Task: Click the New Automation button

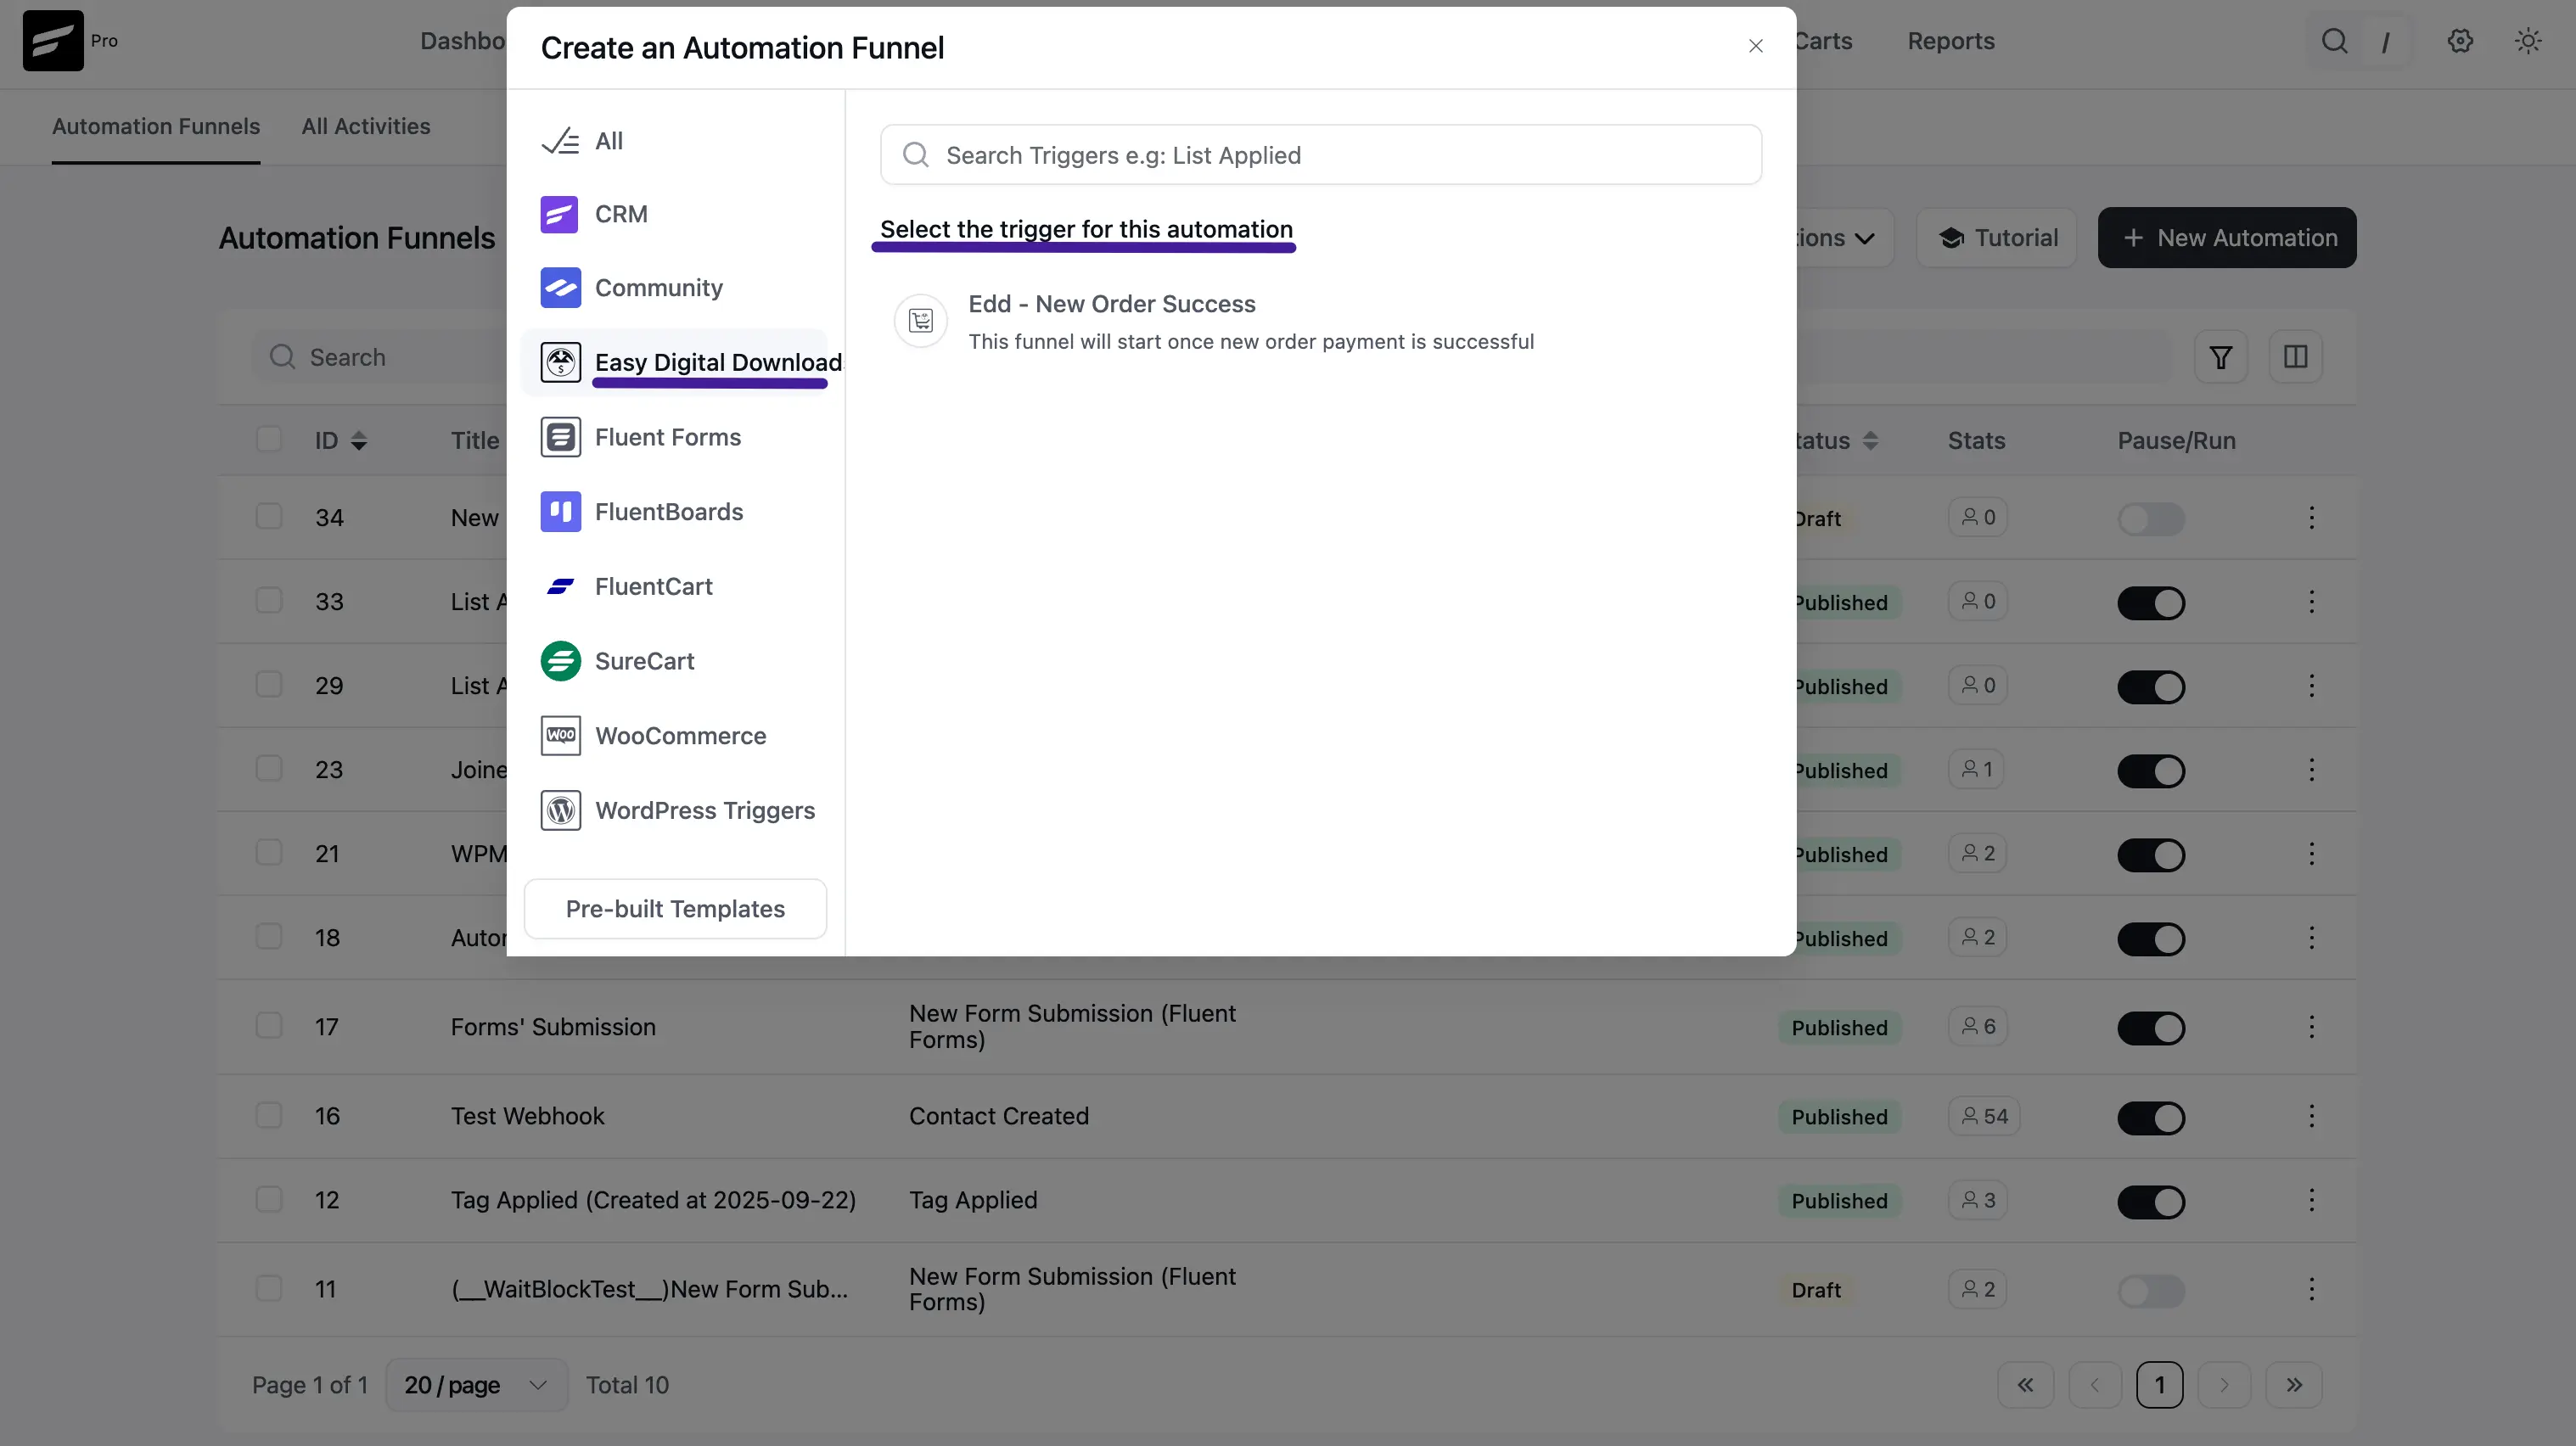Action: pos(2226,238)
